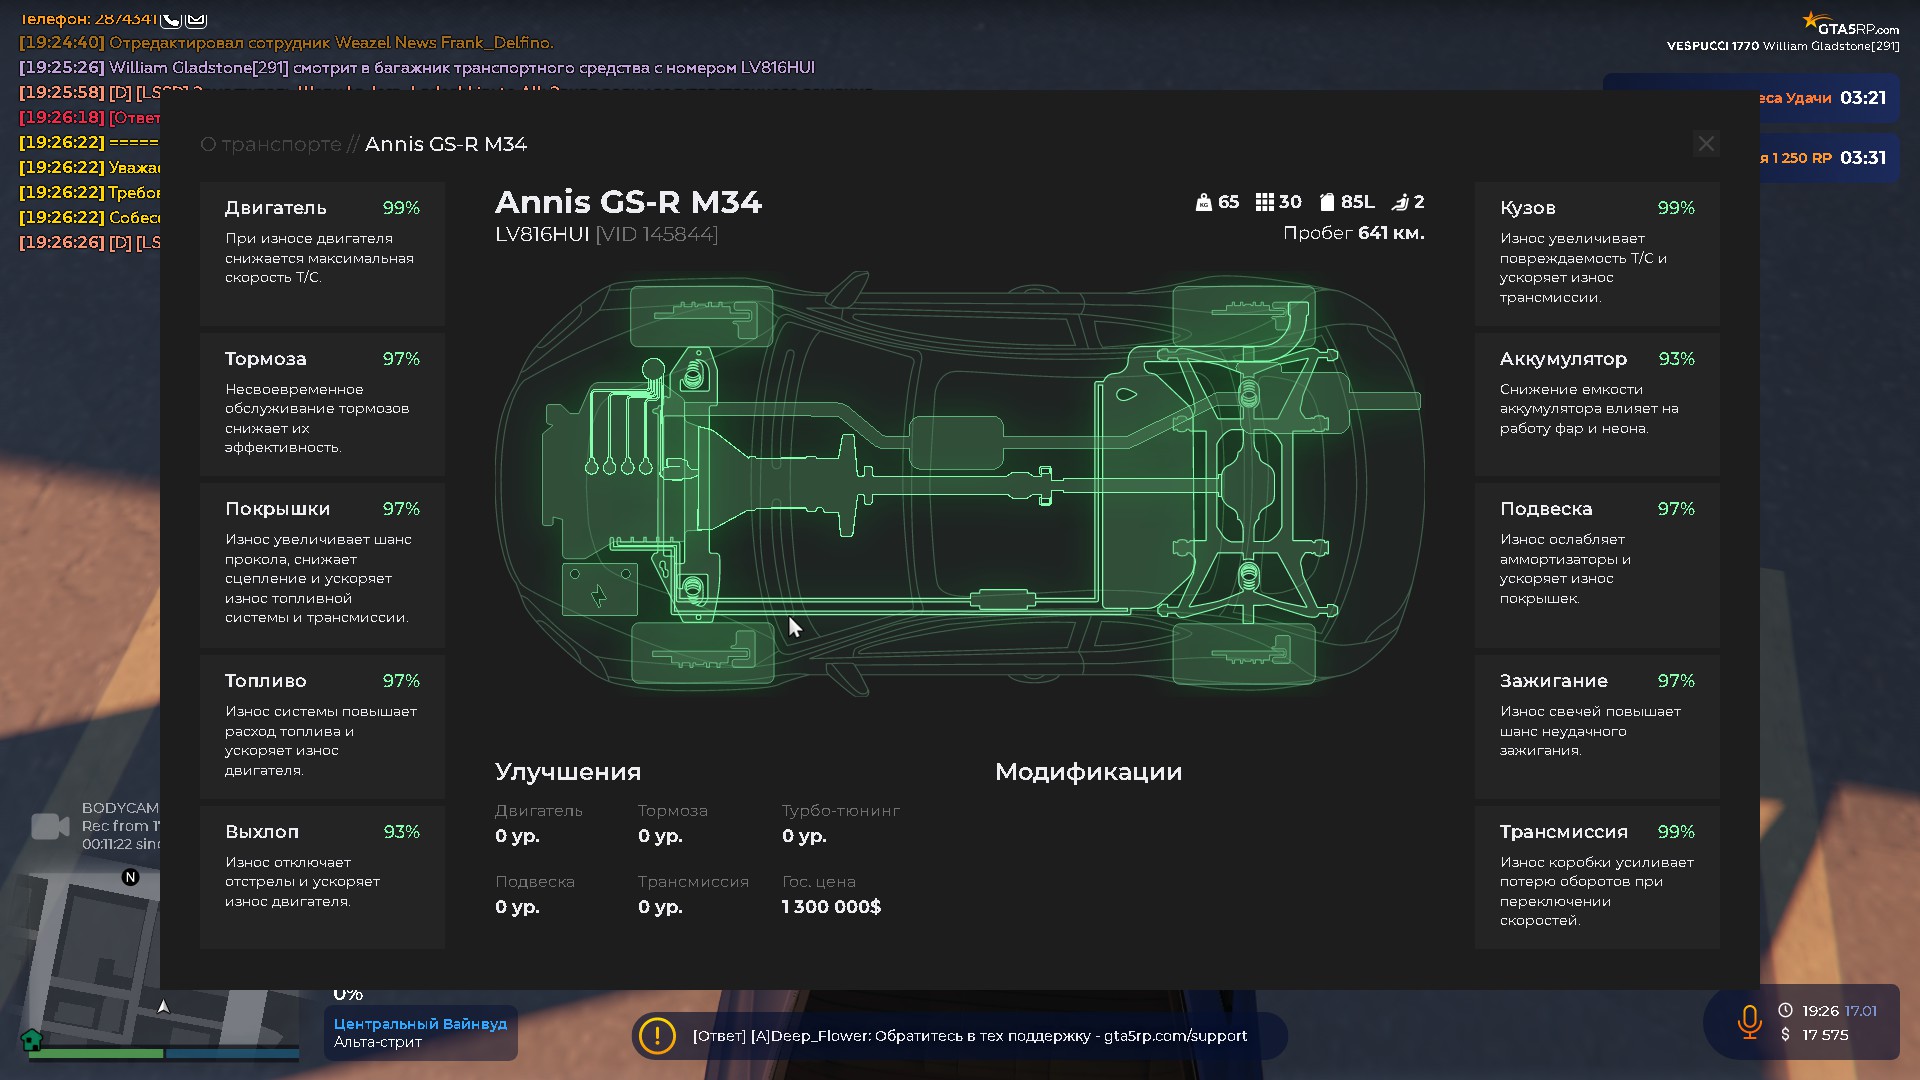Click the weight capacity icon showing 65
Screen dimensions: 1920x1080
(x=1204, y=202)
